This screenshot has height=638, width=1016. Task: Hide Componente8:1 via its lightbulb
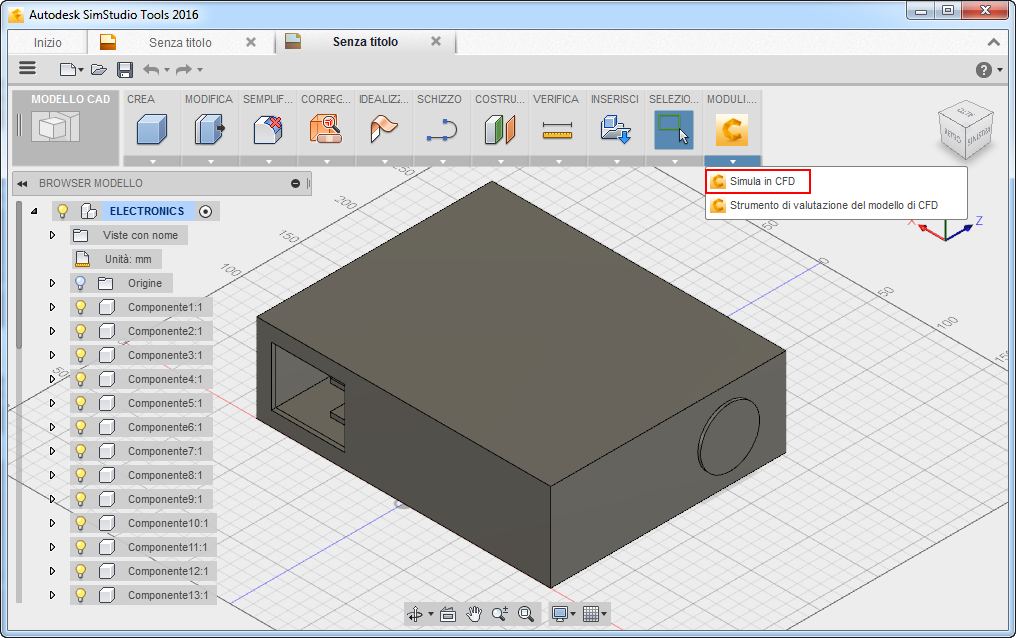[x=80, y=475]
